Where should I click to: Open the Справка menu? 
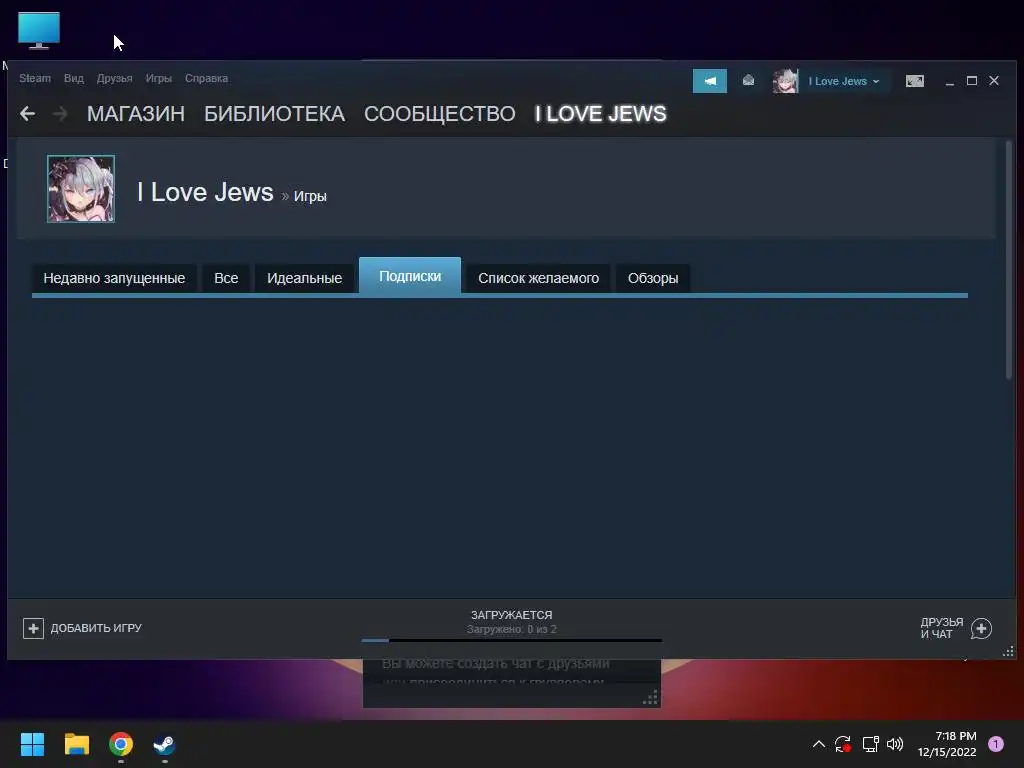(206, 78)
